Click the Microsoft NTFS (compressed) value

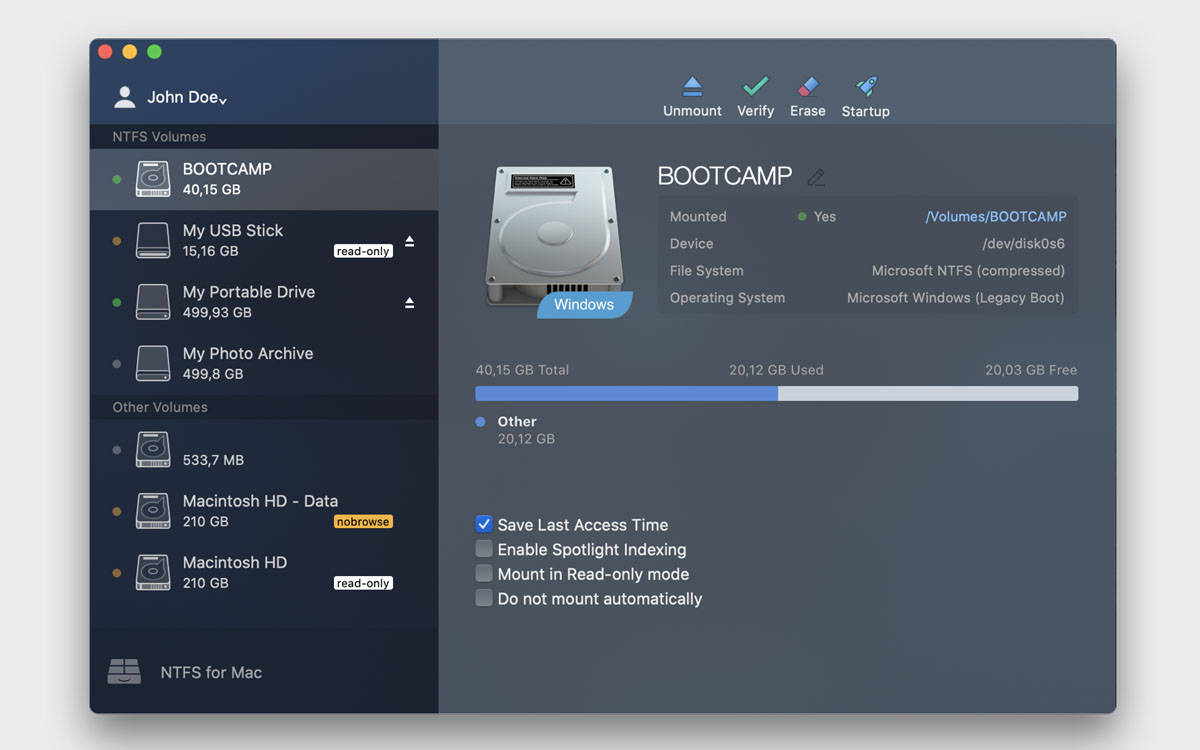coord(968,270)
